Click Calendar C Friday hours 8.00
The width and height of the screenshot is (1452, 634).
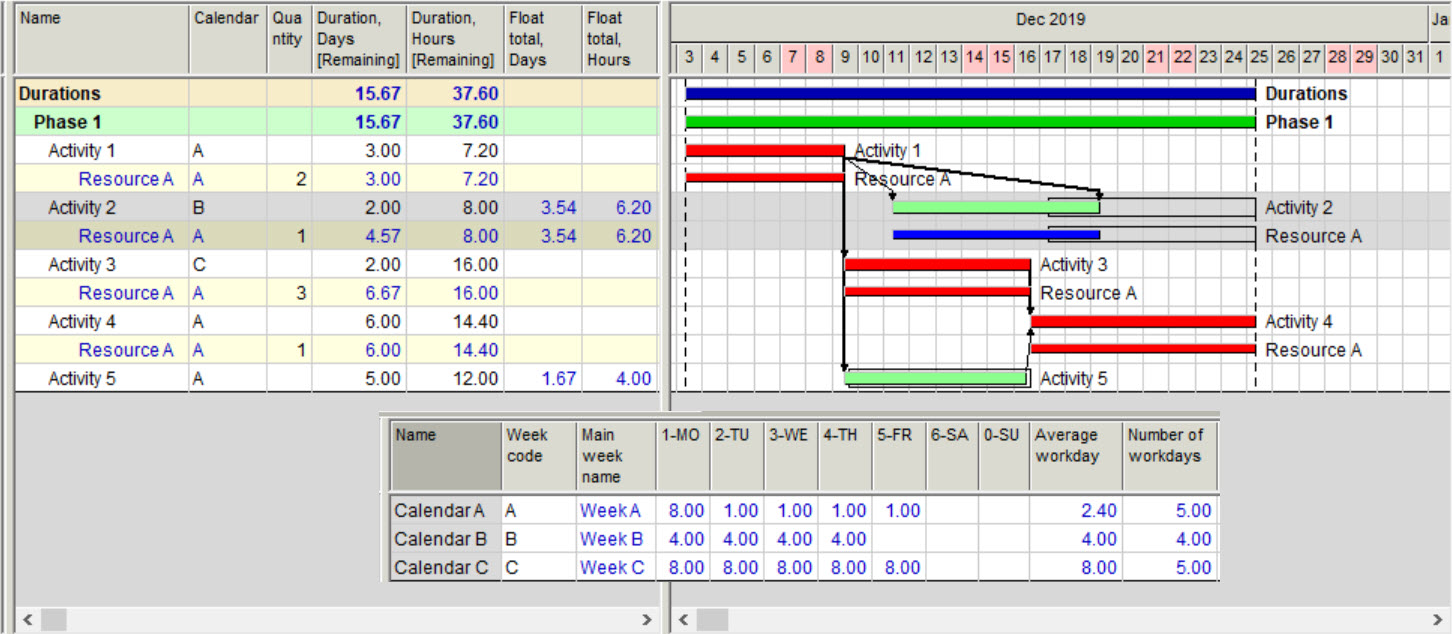point(903,568)
